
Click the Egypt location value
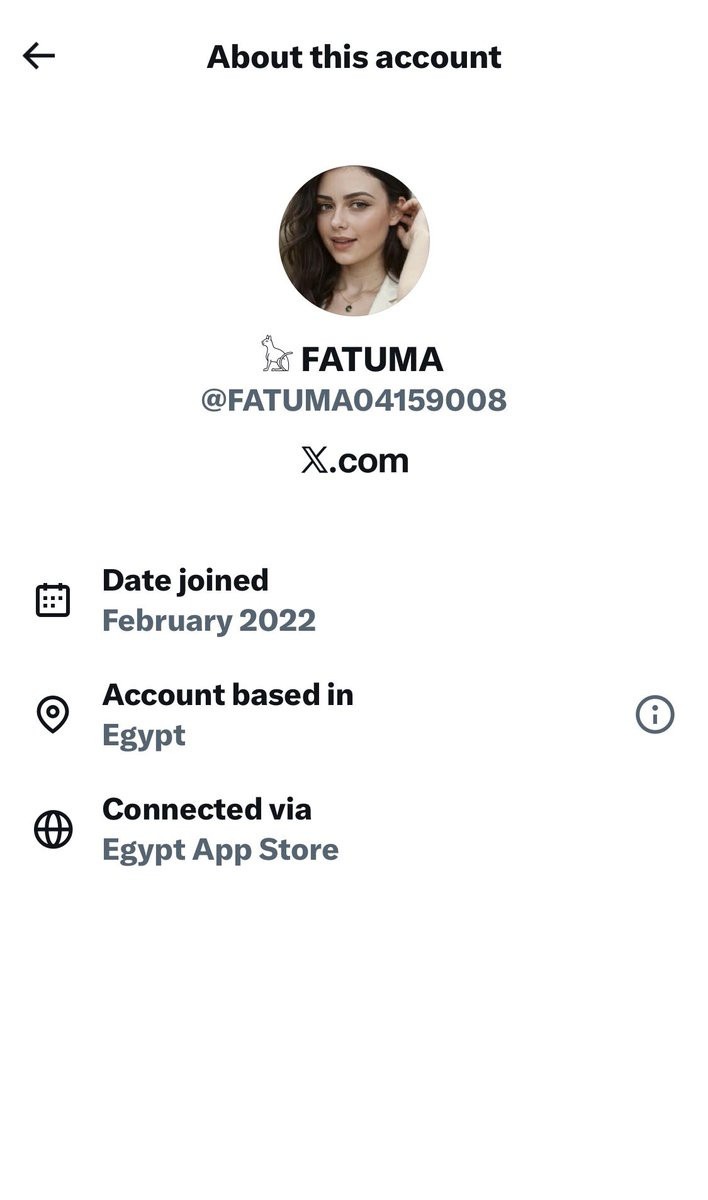pyautogui.click(x=144, y=736)
